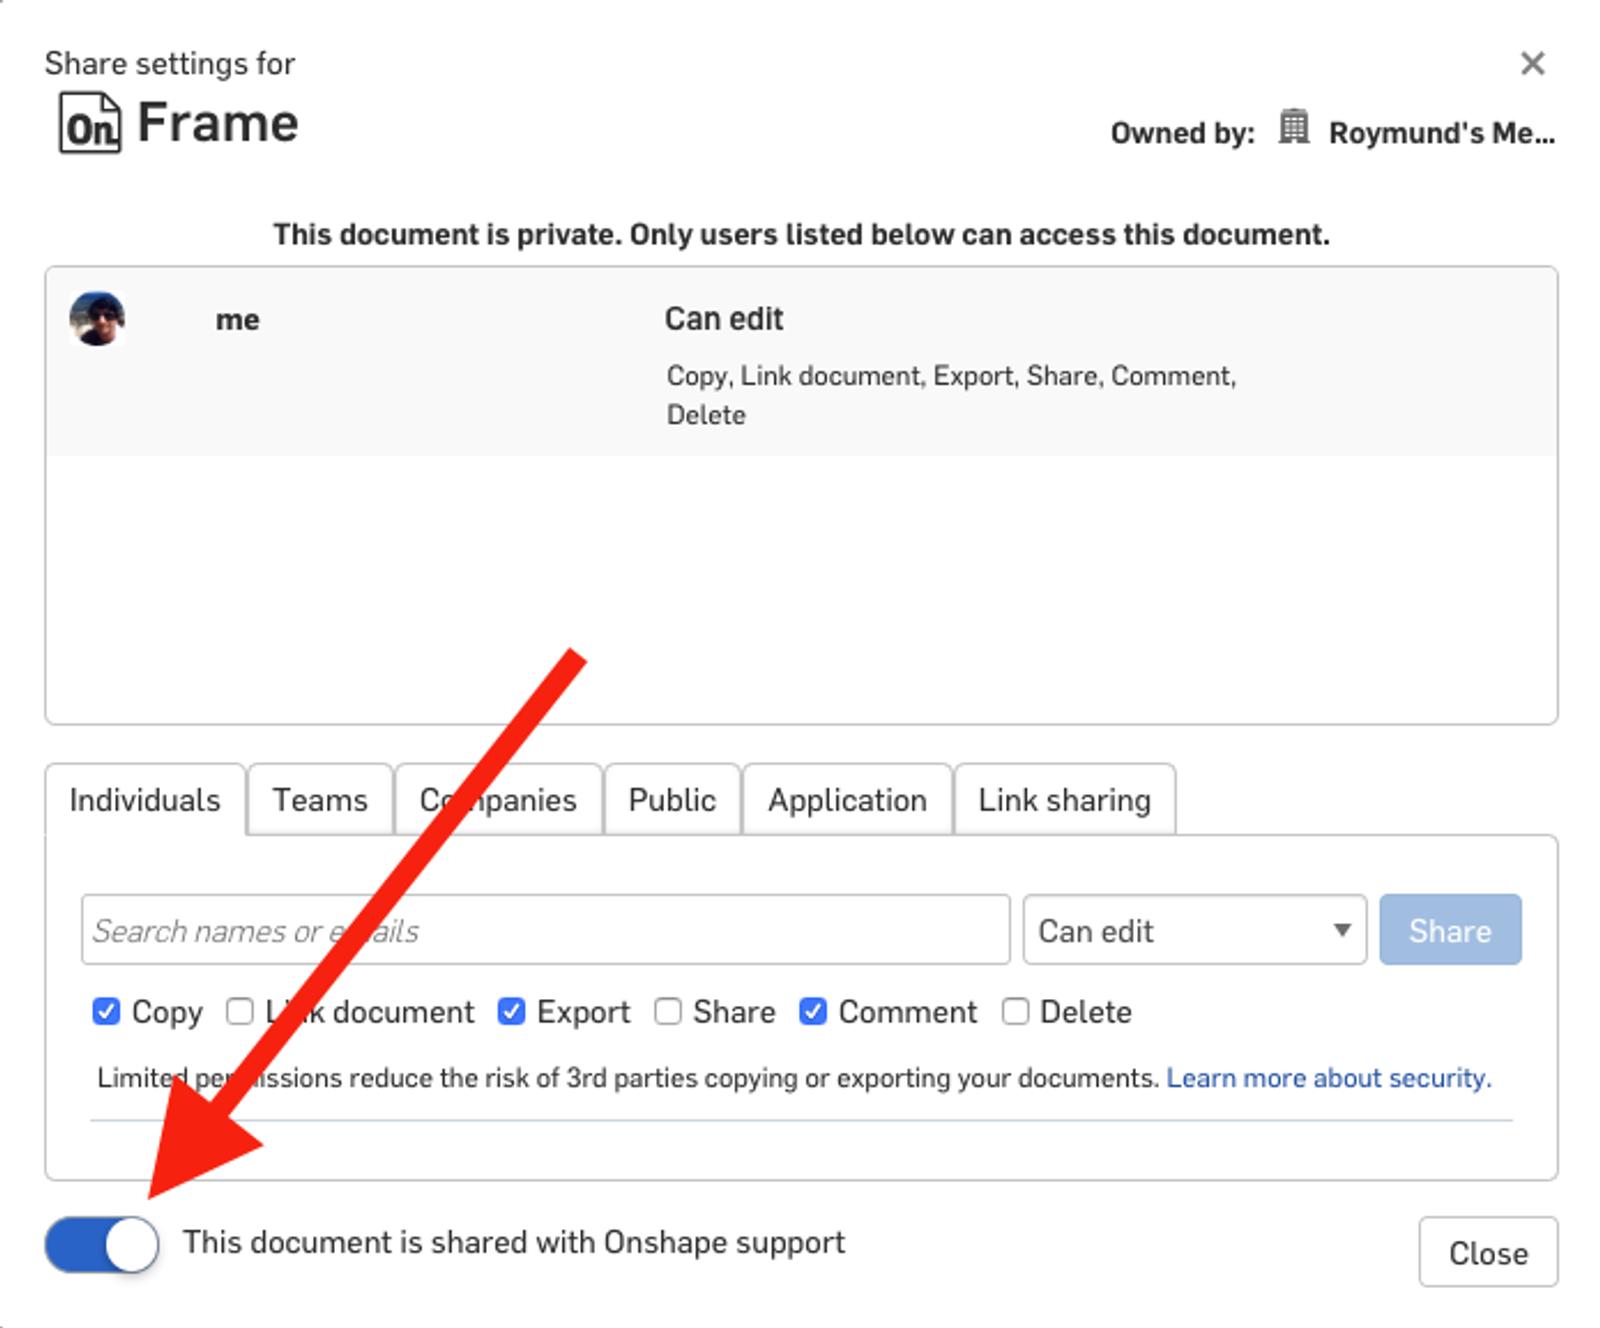Uncheck the Copy permission checkbox

coord(106,1012)
